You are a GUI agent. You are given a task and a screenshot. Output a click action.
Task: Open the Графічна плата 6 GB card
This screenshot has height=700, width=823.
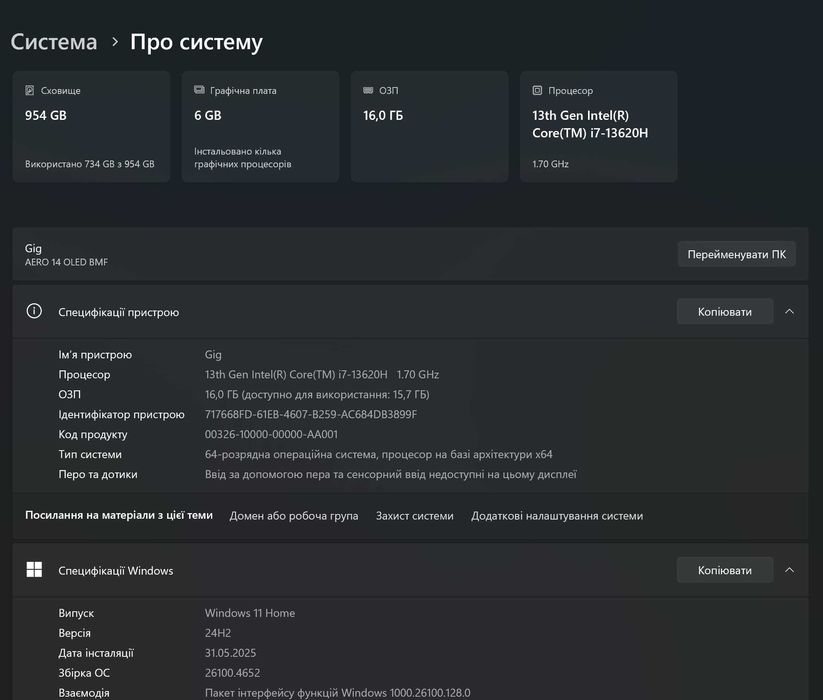coord(260,126)
